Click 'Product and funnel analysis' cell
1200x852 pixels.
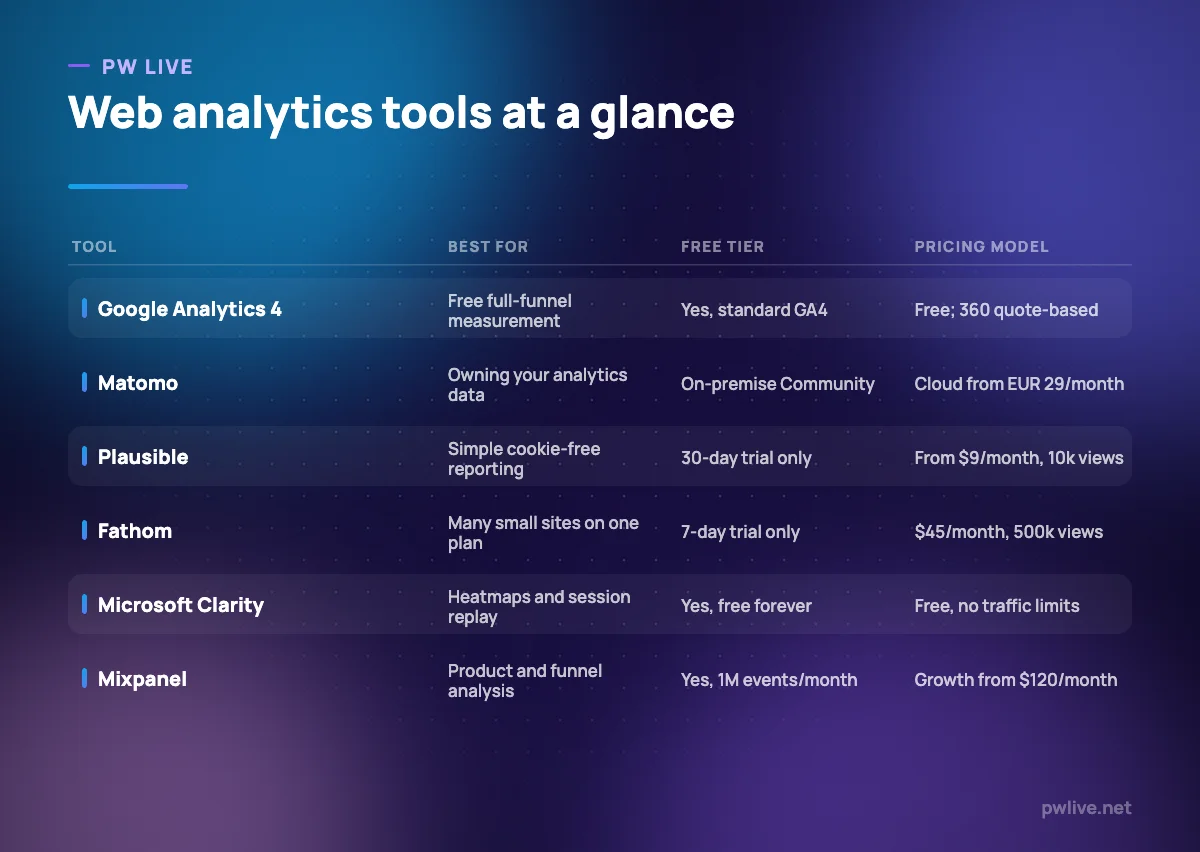pos(525,680)
